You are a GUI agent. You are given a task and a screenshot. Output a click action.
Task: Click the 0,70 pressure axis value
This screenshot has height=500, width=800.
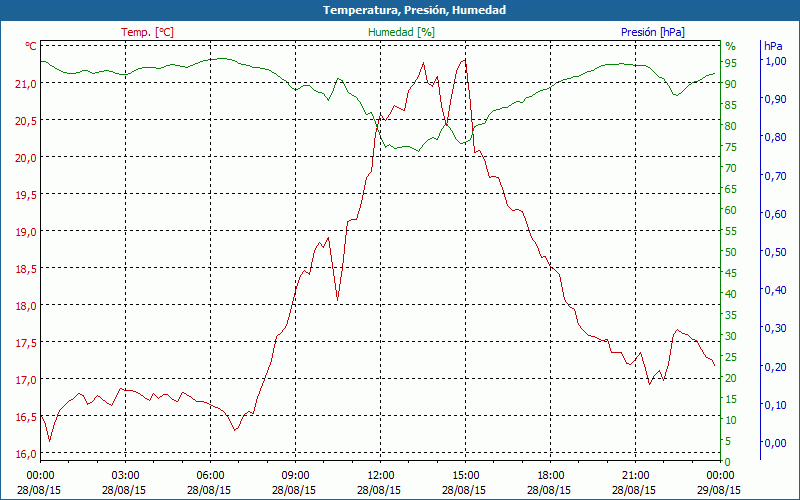(775, 176)
